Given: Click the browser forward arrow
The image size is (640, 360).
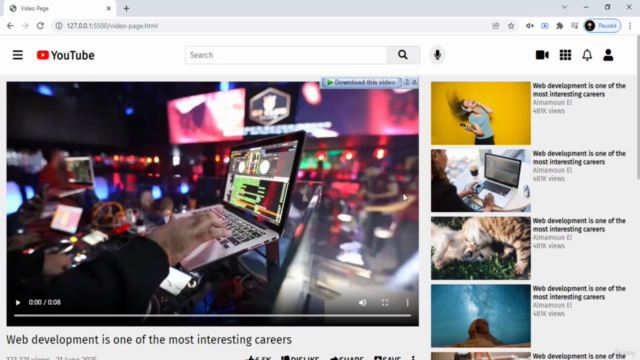Looking at the screenshot, I should [x=25, y=26].
